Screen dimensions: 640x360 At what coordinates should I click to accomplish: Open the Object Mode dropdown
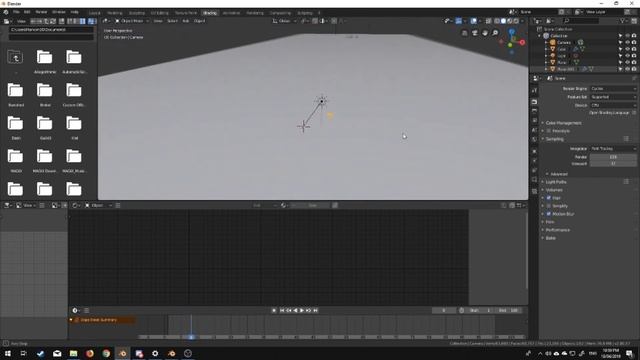[x=132, y=21]
